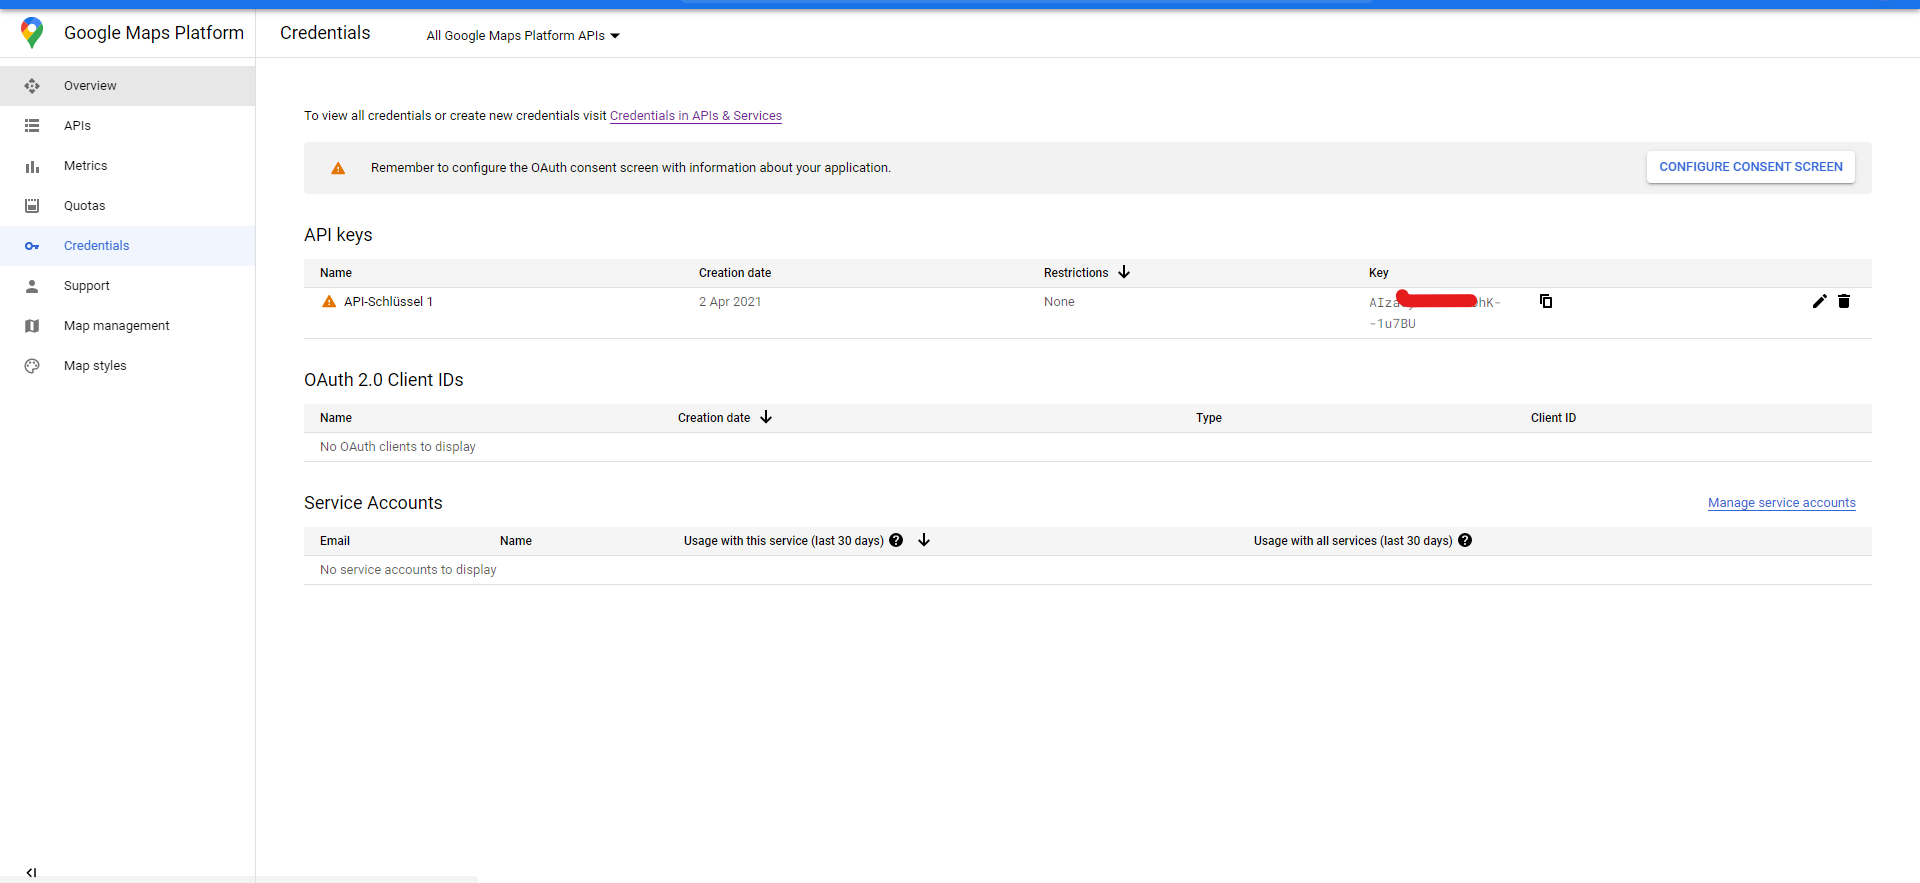Screen dimensions: 1920x883
Task: Click the Map styles palette icon
Action: pos(32,366)
